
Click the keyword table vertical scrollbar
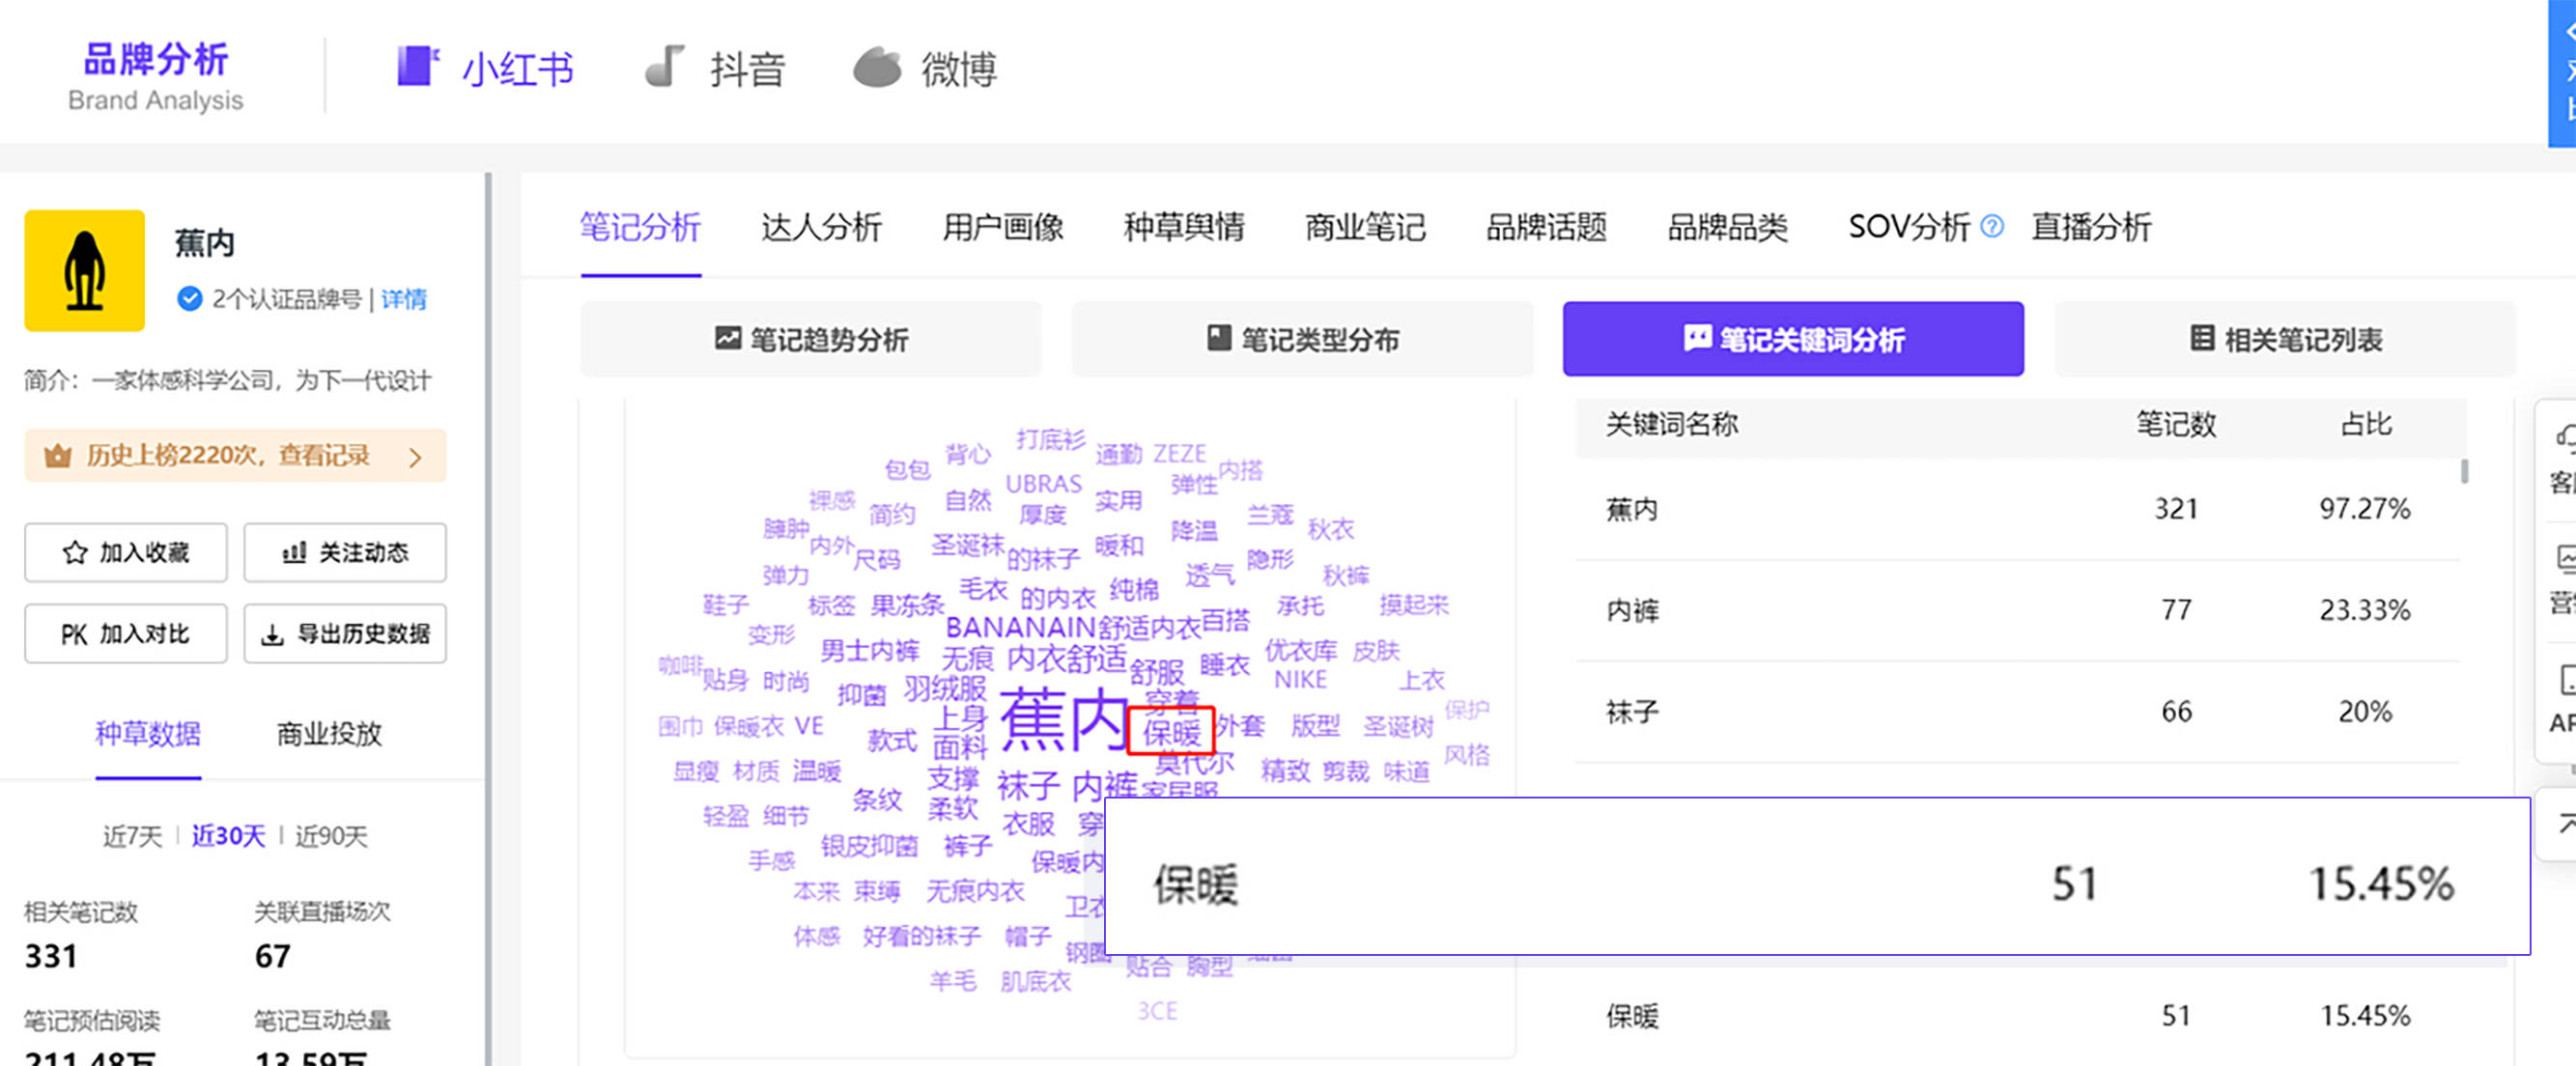click(x=2464, y=471)
